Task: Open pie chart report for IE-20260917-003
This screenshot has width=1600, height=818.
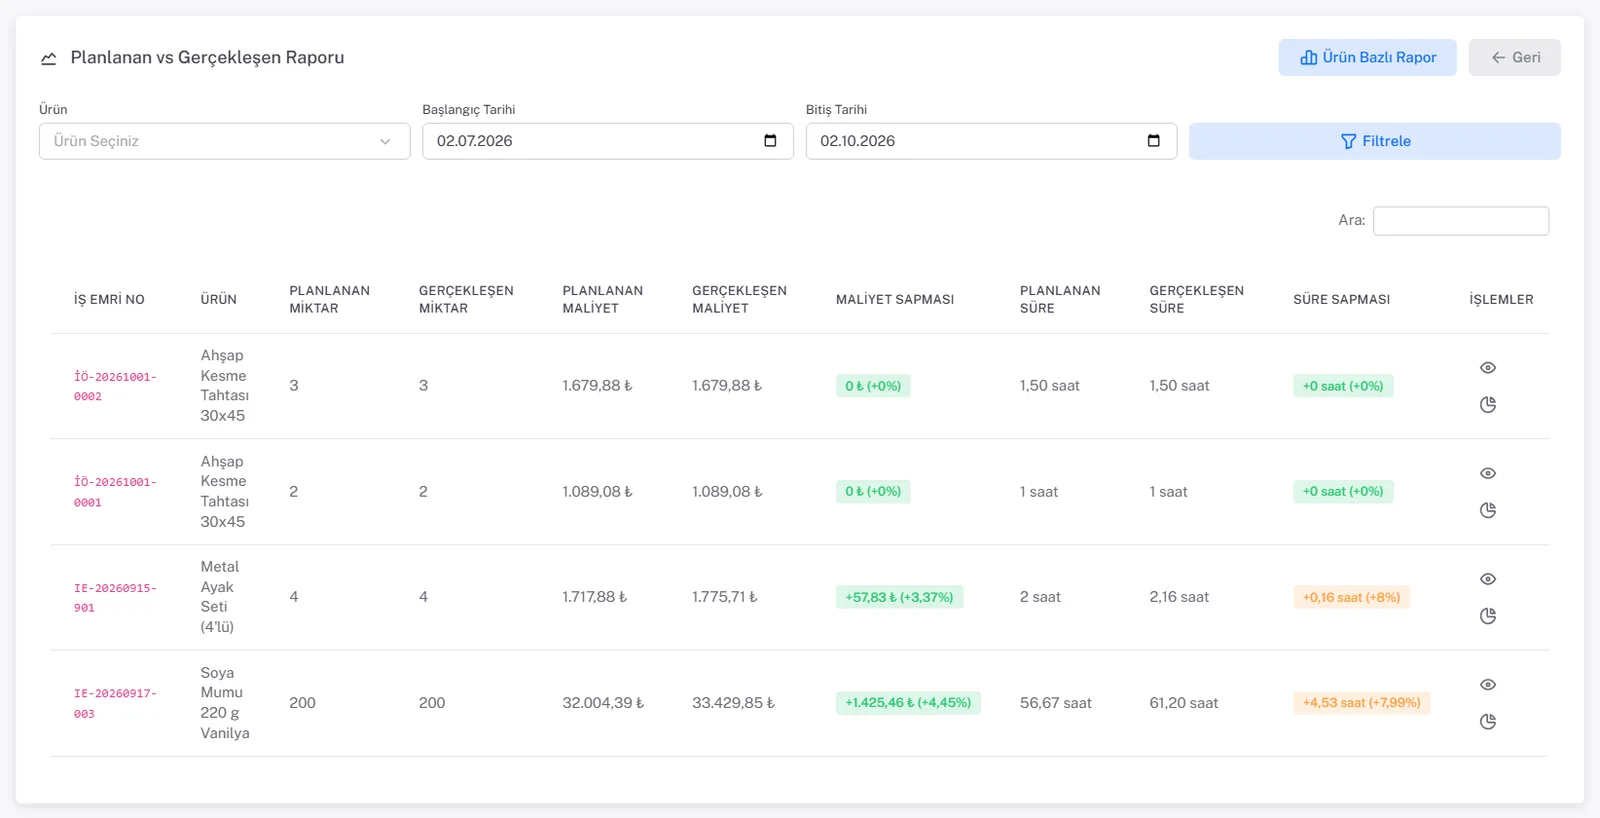Action: [1488, 722]
